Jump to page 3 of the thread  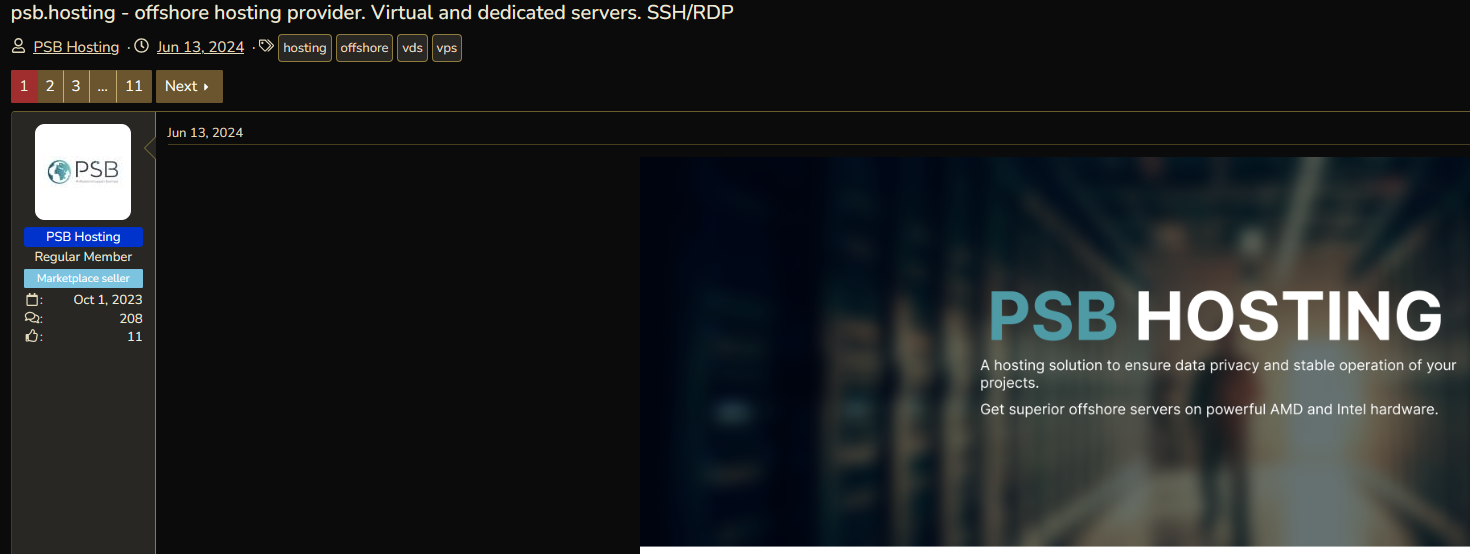[x=76, y=86]
